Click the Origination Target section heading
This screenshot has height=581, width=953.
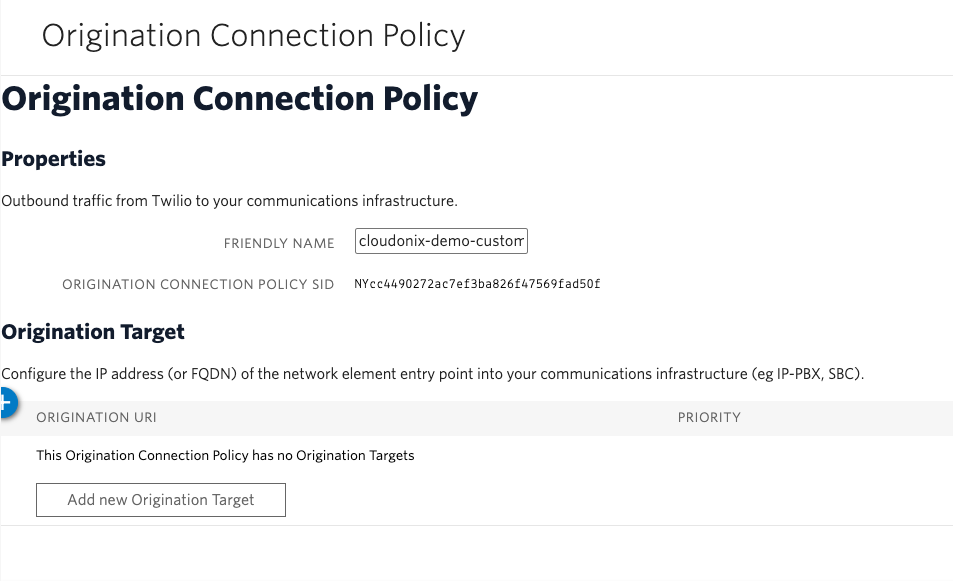coord(93,332)
